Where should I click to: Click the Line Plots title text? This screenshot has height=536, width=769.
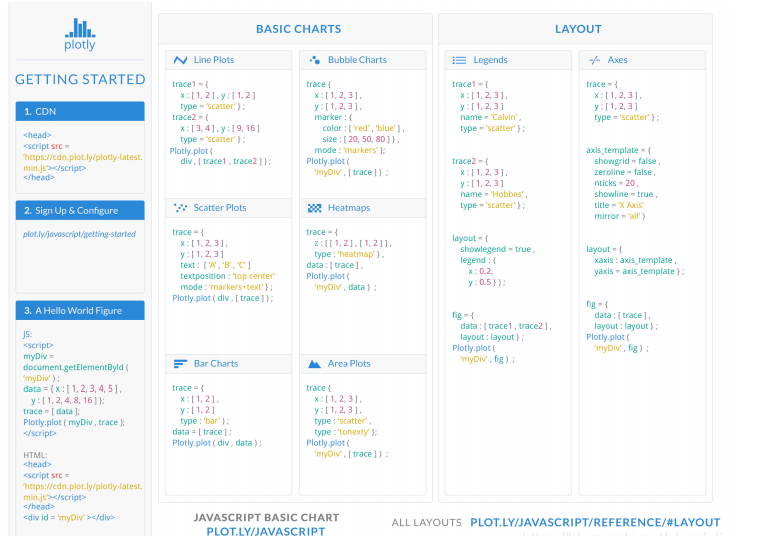(214, 60)
